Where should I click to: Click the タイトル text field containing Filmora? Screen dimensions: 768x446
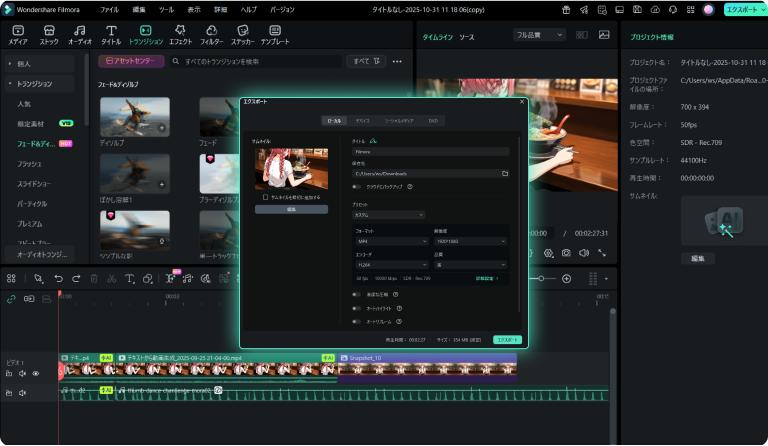pos(430,151)
